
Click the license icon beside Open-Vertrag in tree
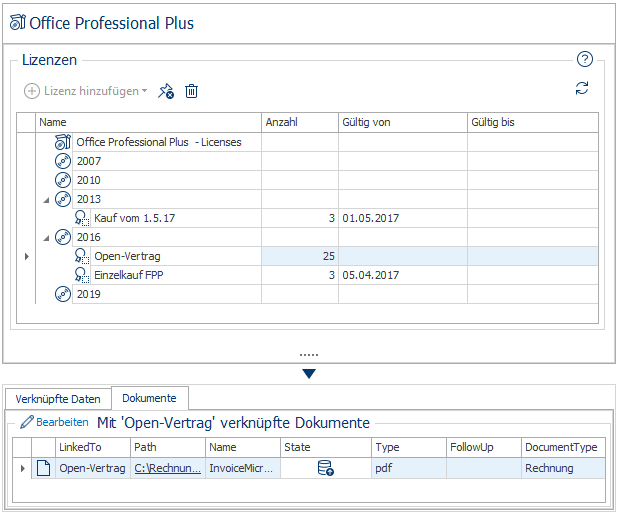[x=82, y=256]
